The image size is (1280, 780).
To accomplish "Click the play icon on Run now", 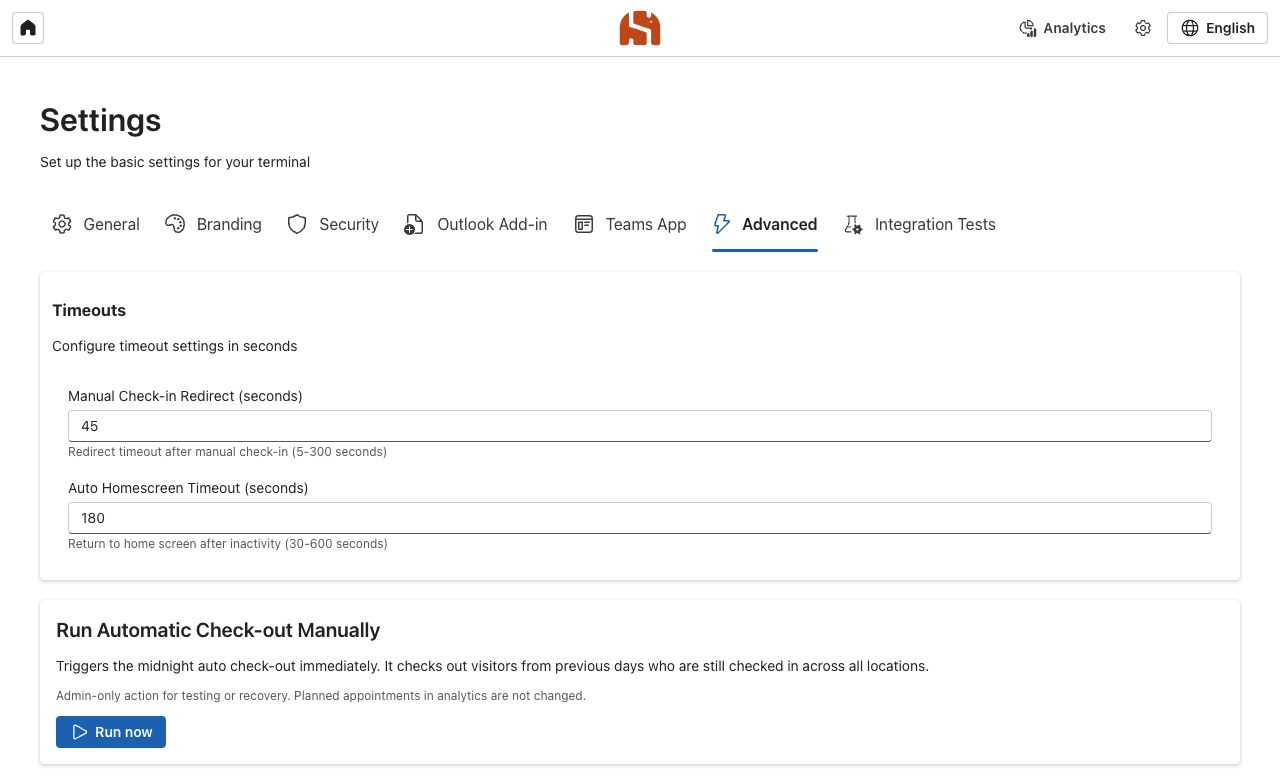I will coord(80,732).
